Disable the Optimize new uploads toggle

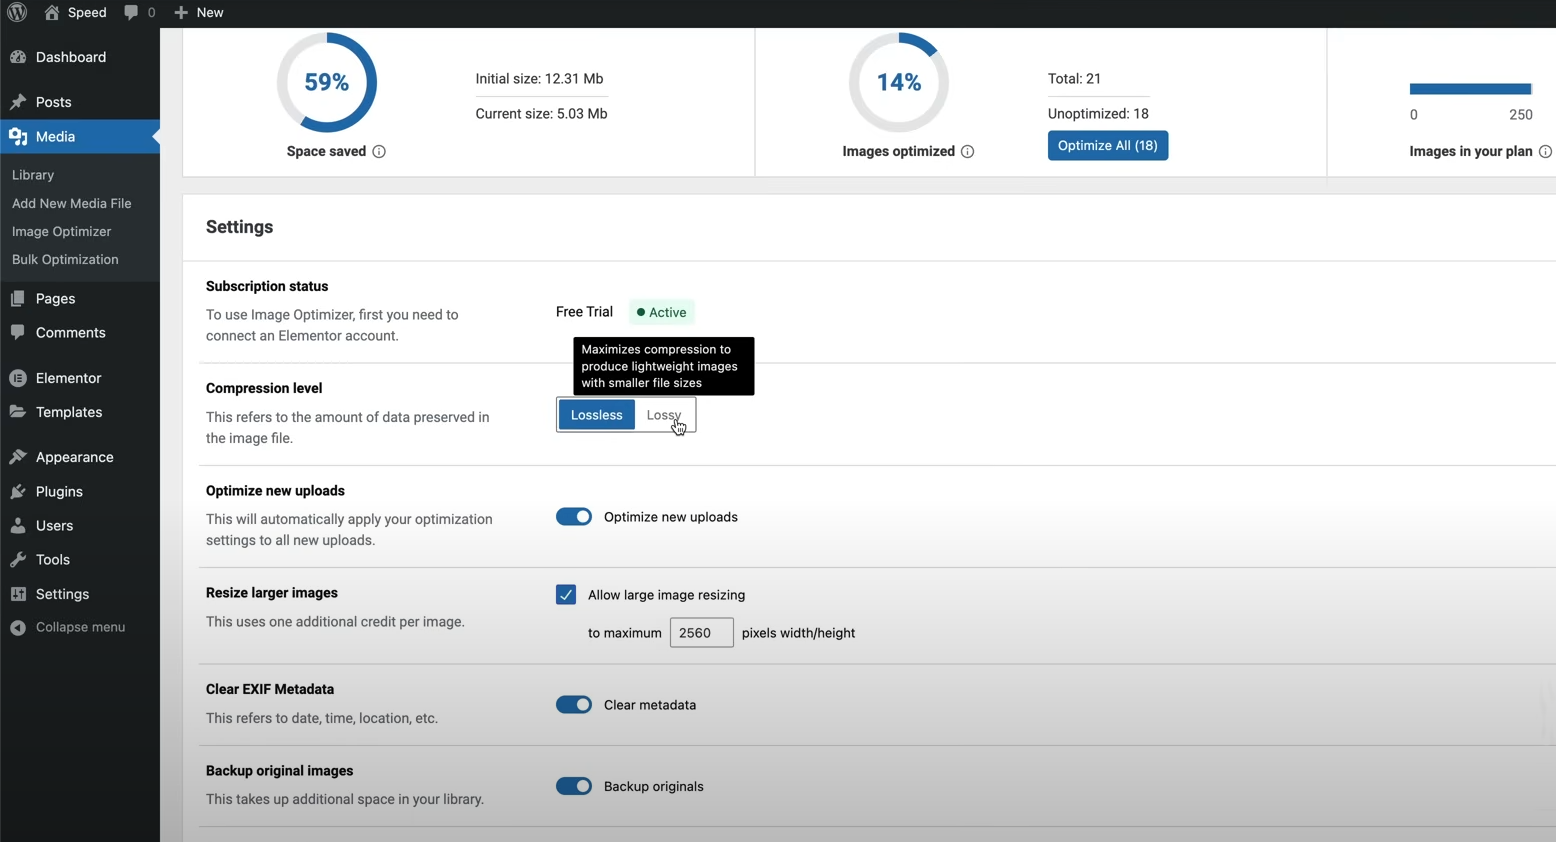click(x=574, y=517)
